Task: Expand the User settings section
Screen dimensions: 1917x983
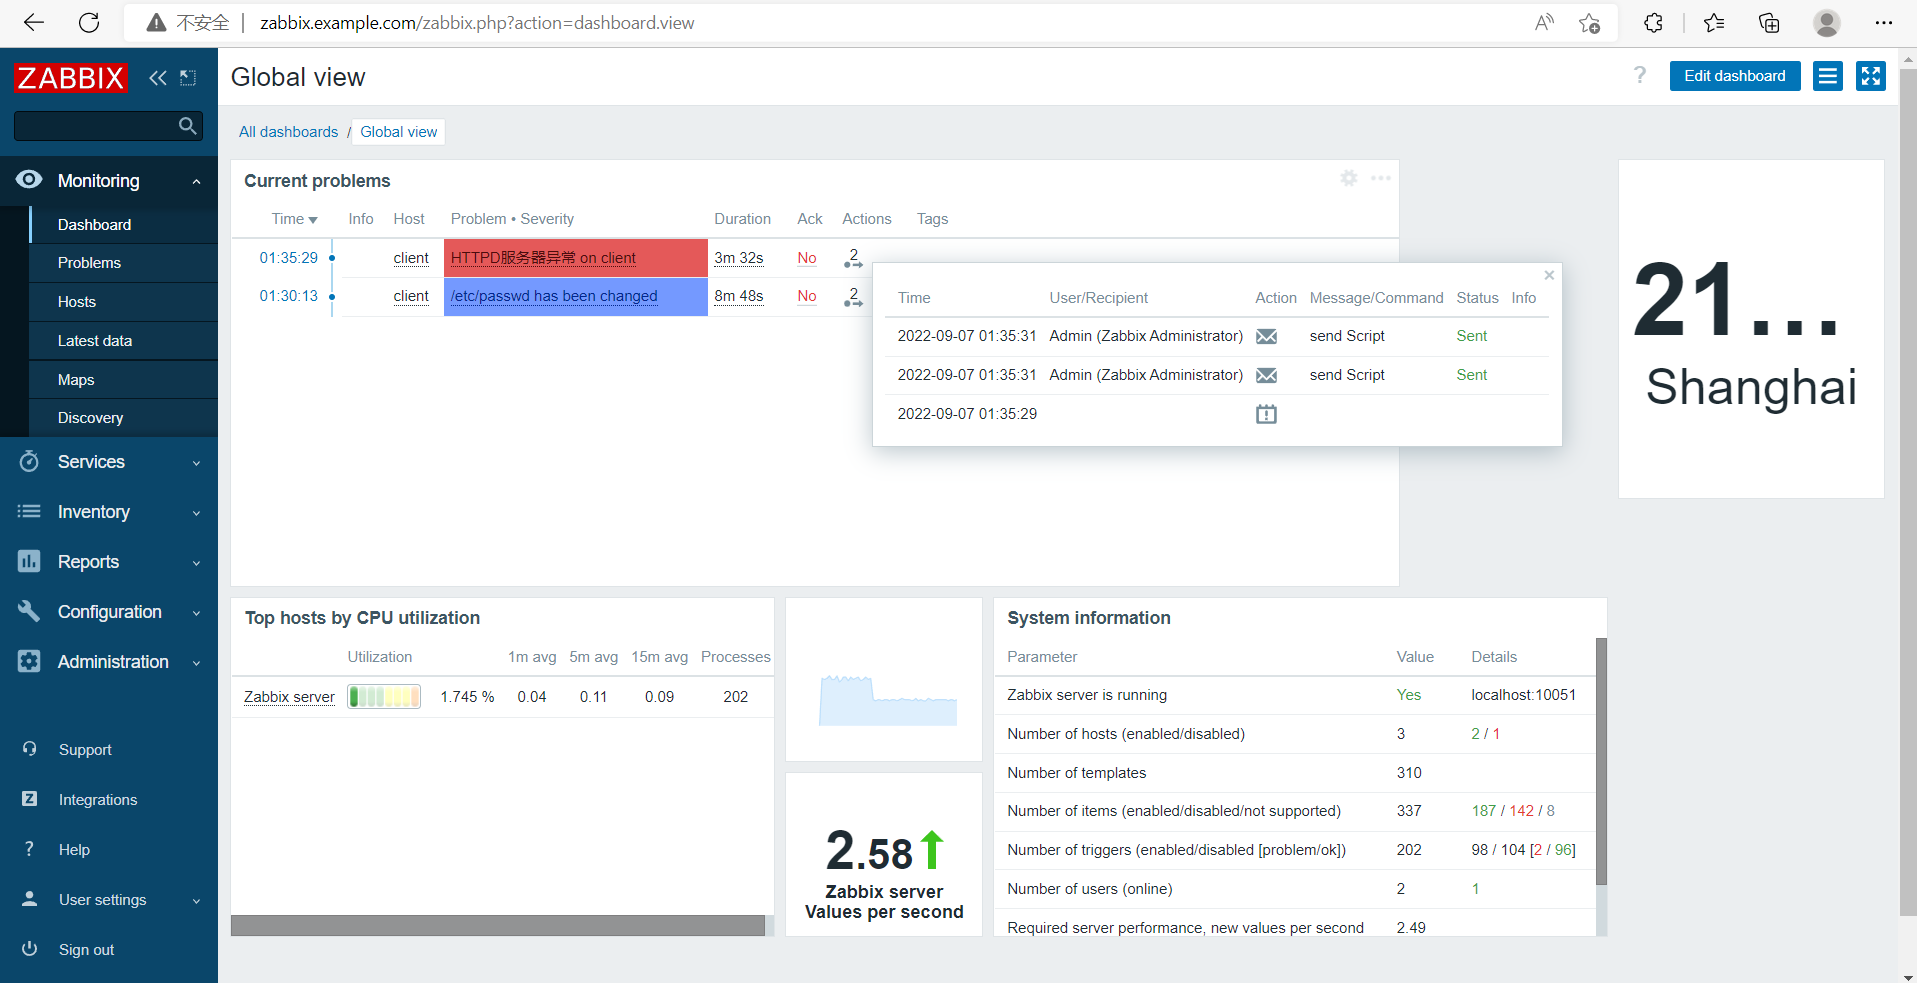Action: point(197,901)
